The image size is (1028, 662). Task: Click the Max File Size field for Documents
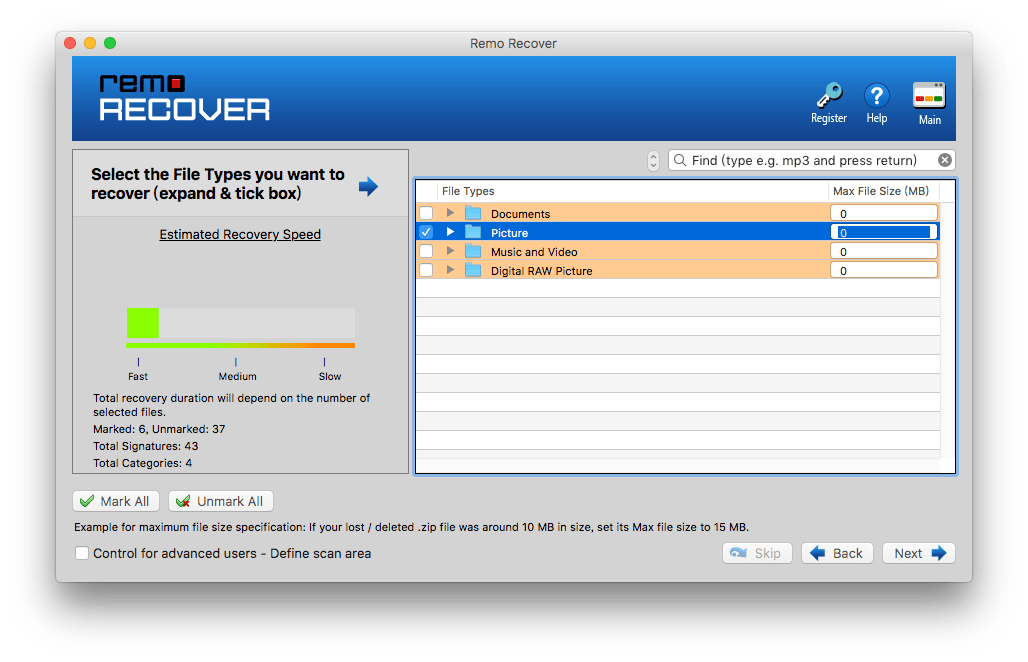tap(883, 214)
